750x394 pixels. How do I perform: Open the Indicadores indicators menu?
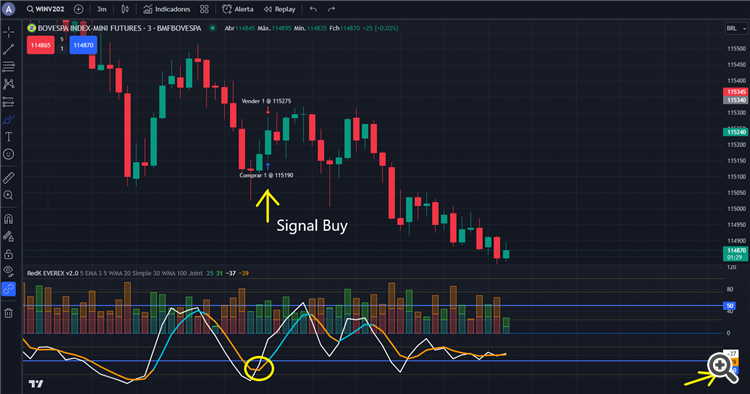coord(166,9)
